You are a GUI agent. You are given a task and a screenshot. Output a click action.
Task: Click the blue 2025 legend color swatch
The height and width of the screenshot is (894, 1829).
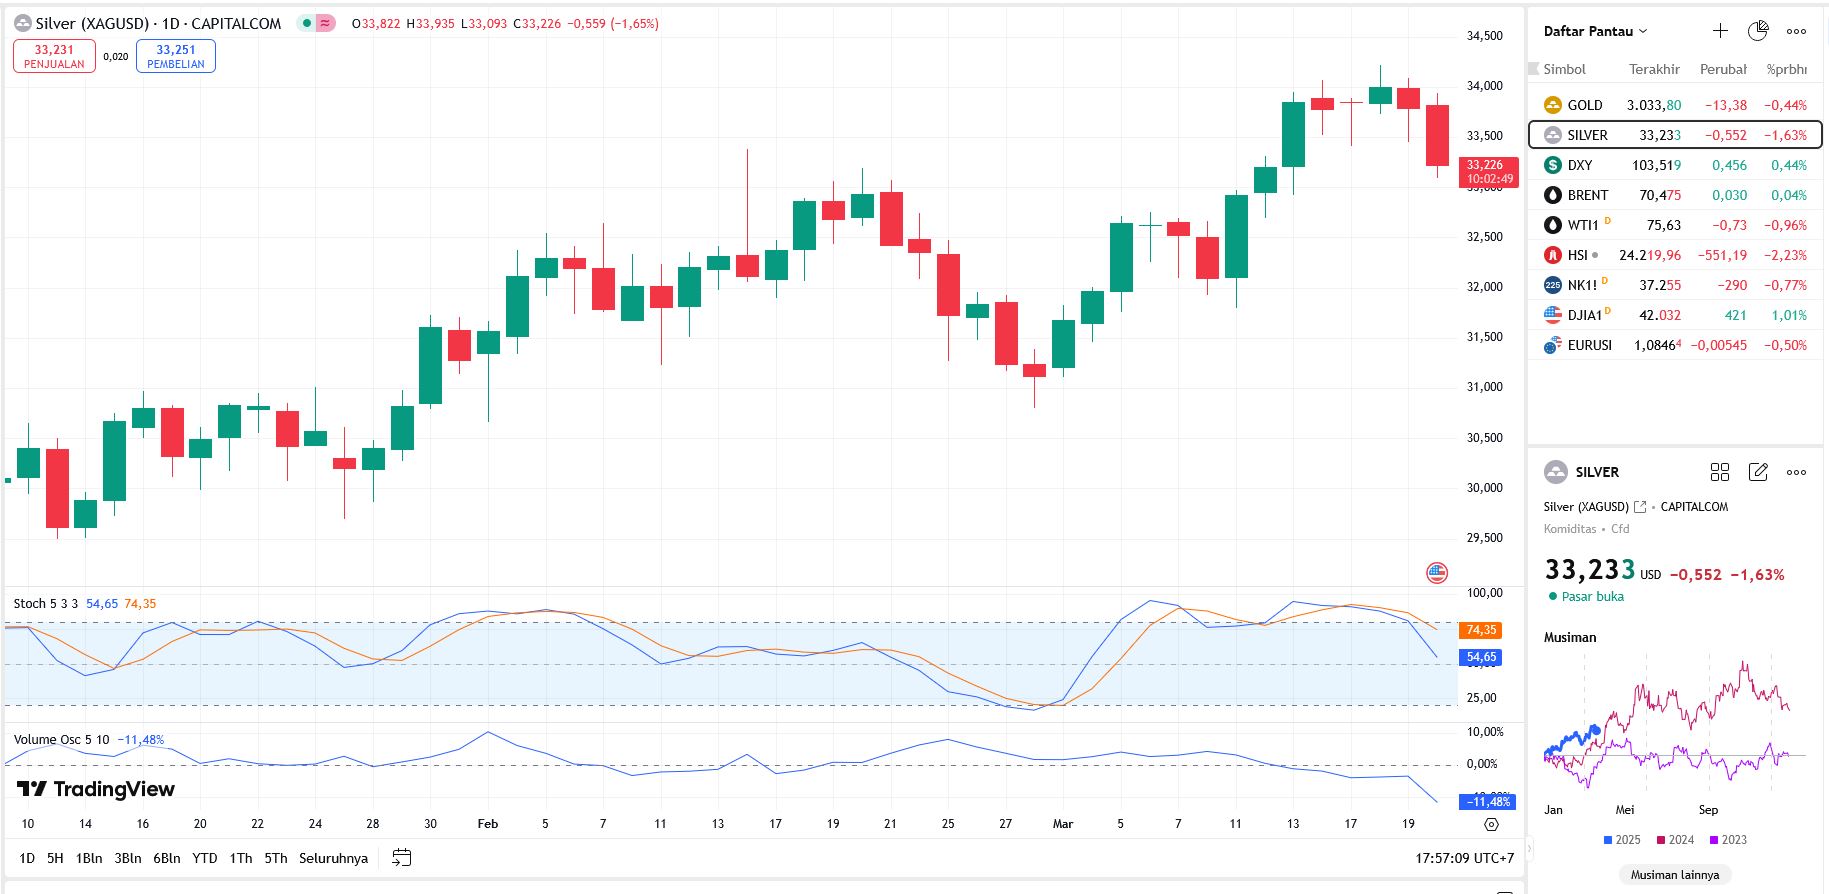1608,840
